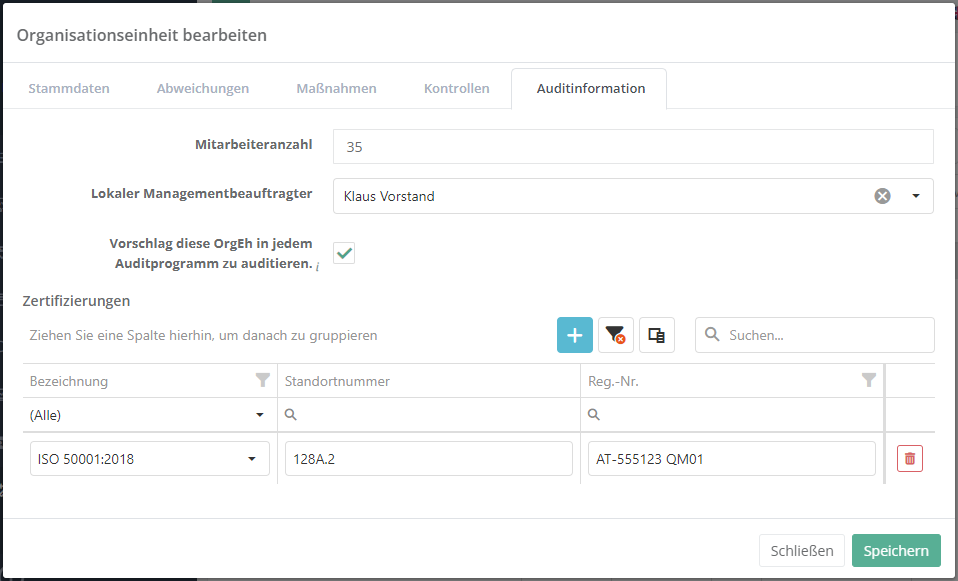Click the Schließen button
Screen dimensions: 958x581
pyautogui.click(x=801, y=550)
